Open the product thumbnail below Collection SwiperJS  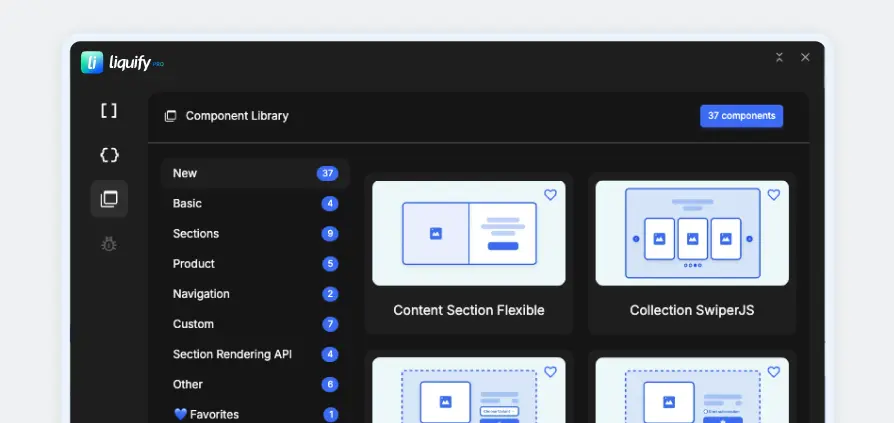pos(692,391)
